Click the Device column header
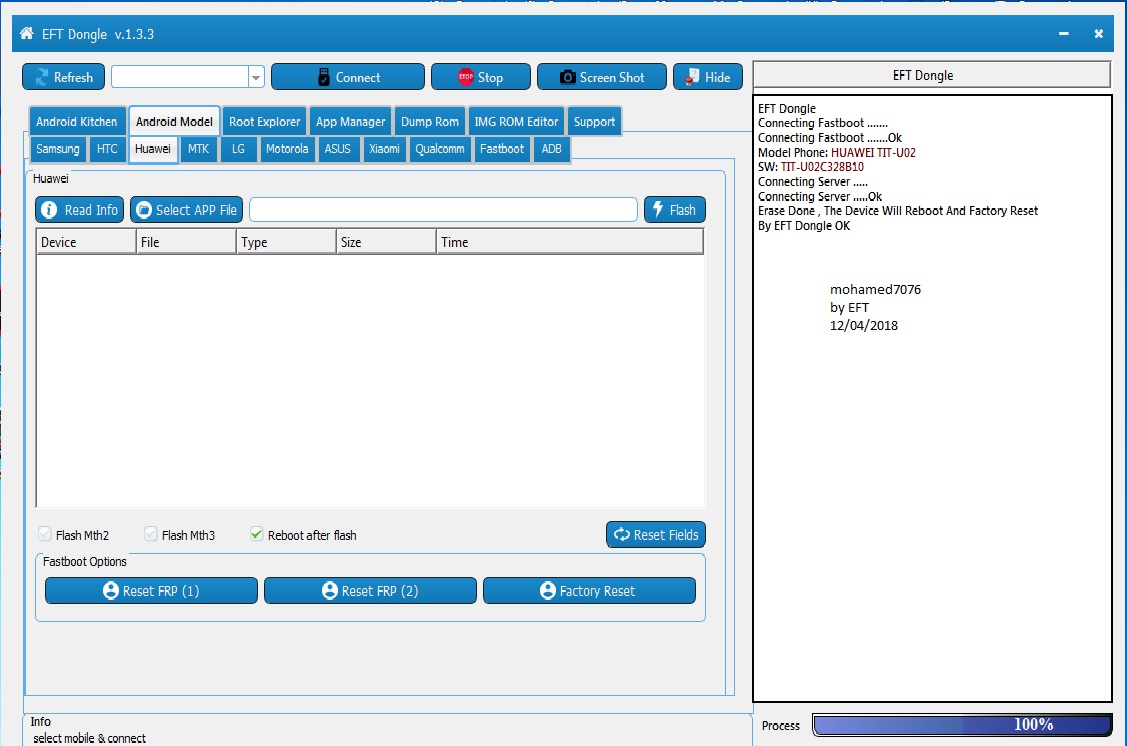 click(86, 242)
